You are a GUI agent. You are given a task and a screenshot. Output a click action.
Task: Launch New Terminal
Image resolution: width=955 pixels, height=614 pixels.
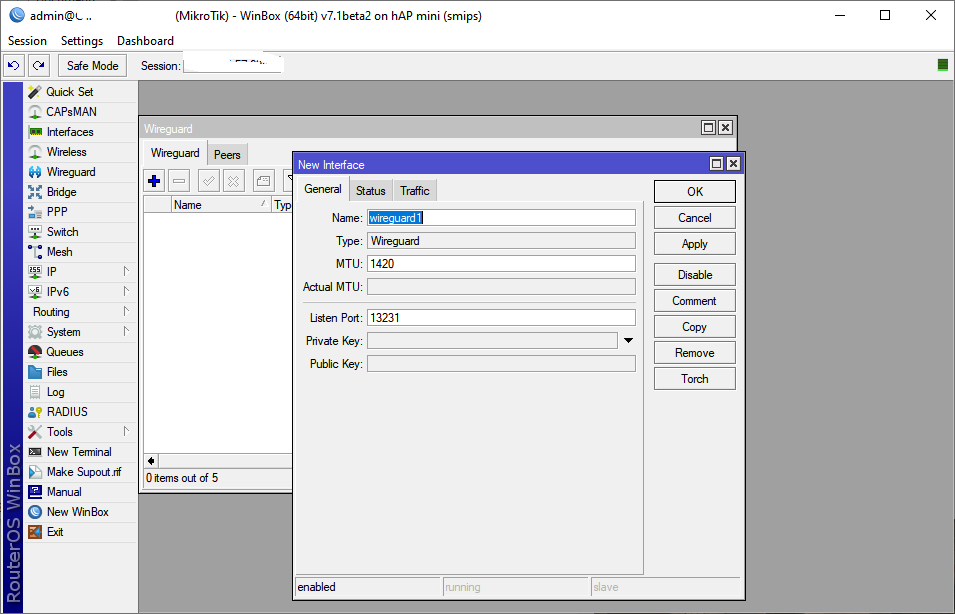tap(80, 452)
